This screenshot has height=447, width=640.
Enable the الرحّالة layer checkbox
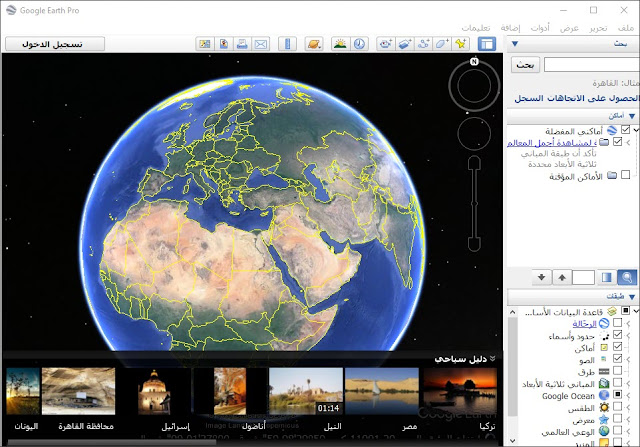tap(617, 322)
